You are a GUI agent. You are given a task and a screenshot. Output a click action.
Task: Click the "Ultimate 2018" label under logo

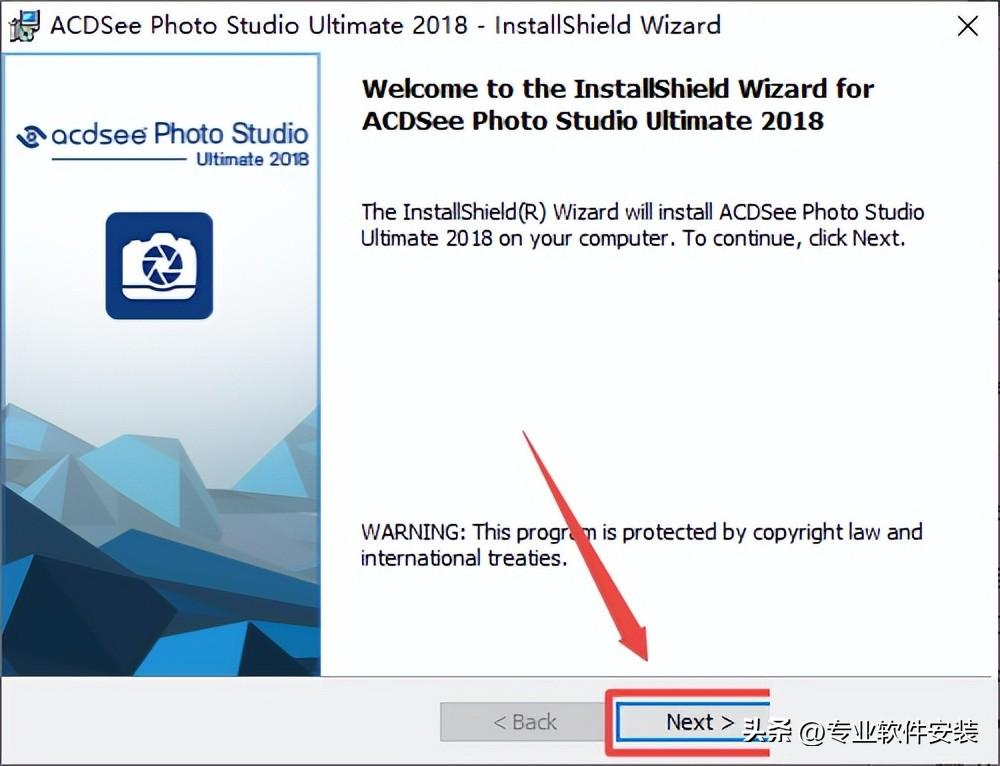tap(253, 159)
